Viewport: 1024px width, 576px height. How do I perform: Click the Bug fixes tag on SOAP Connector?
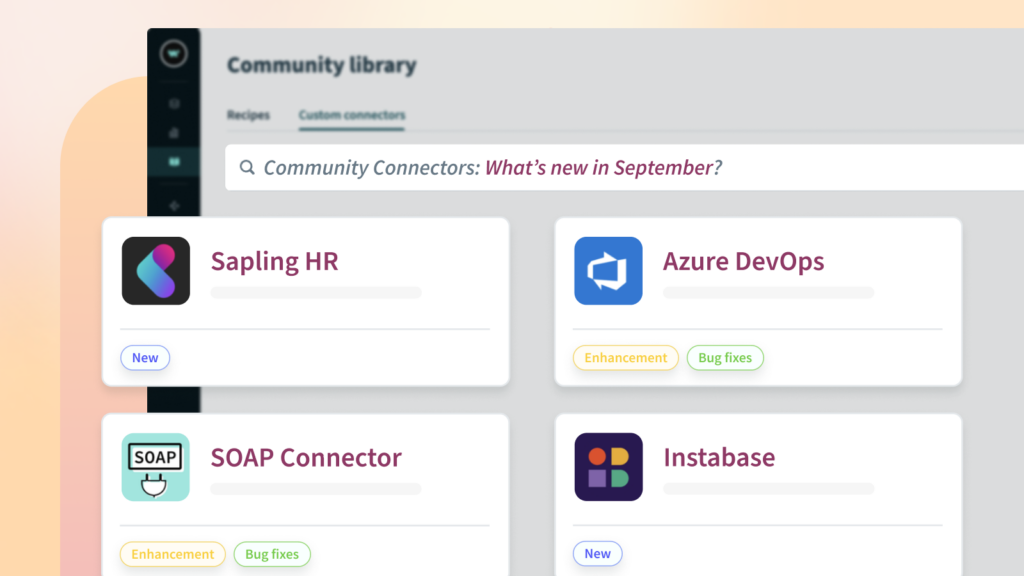(x=271, y=554)
